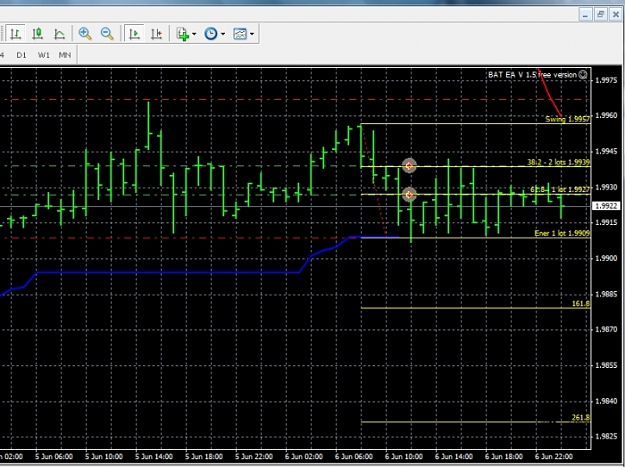
Task: Close the chart window
Action: (x=615, y=15)
